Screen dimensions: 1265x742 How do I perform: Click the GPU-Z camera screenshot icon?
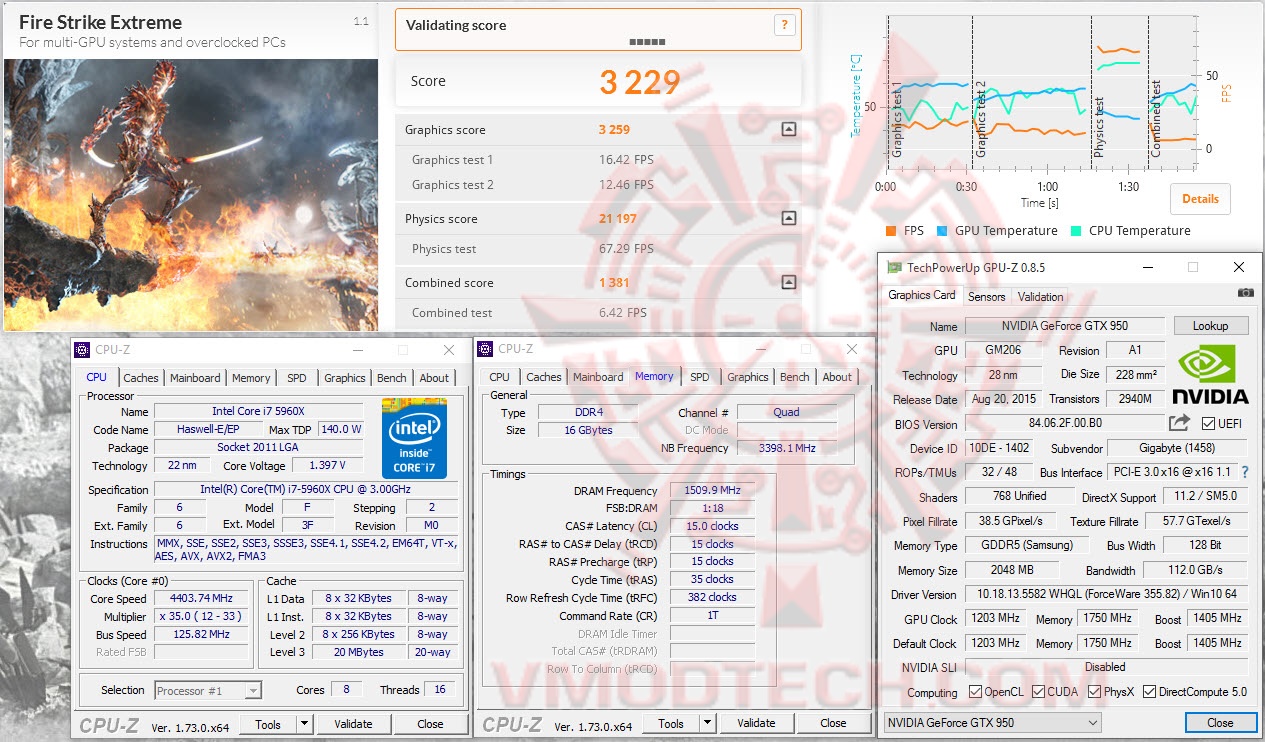[x=1245, y=293]
